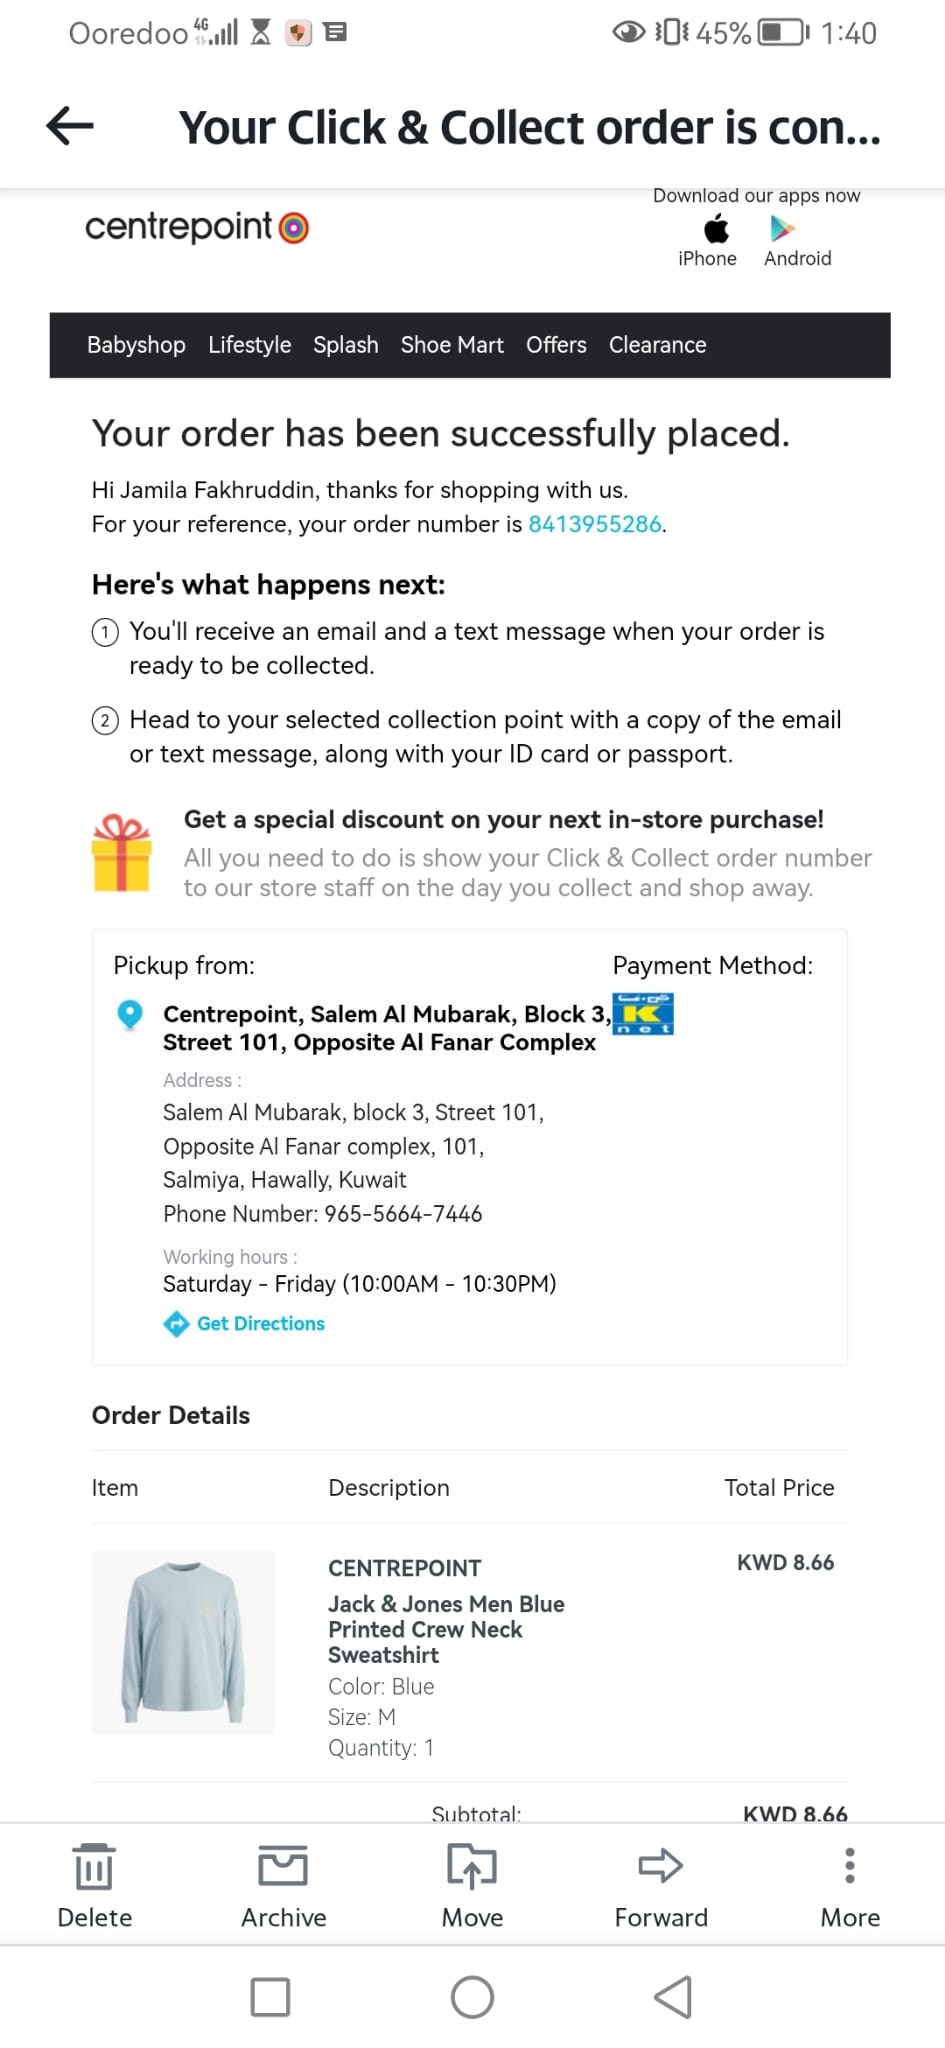Select Splash in the navigation bar
The height and width of the screenshot is (2048, 945).
pos(346,345)
